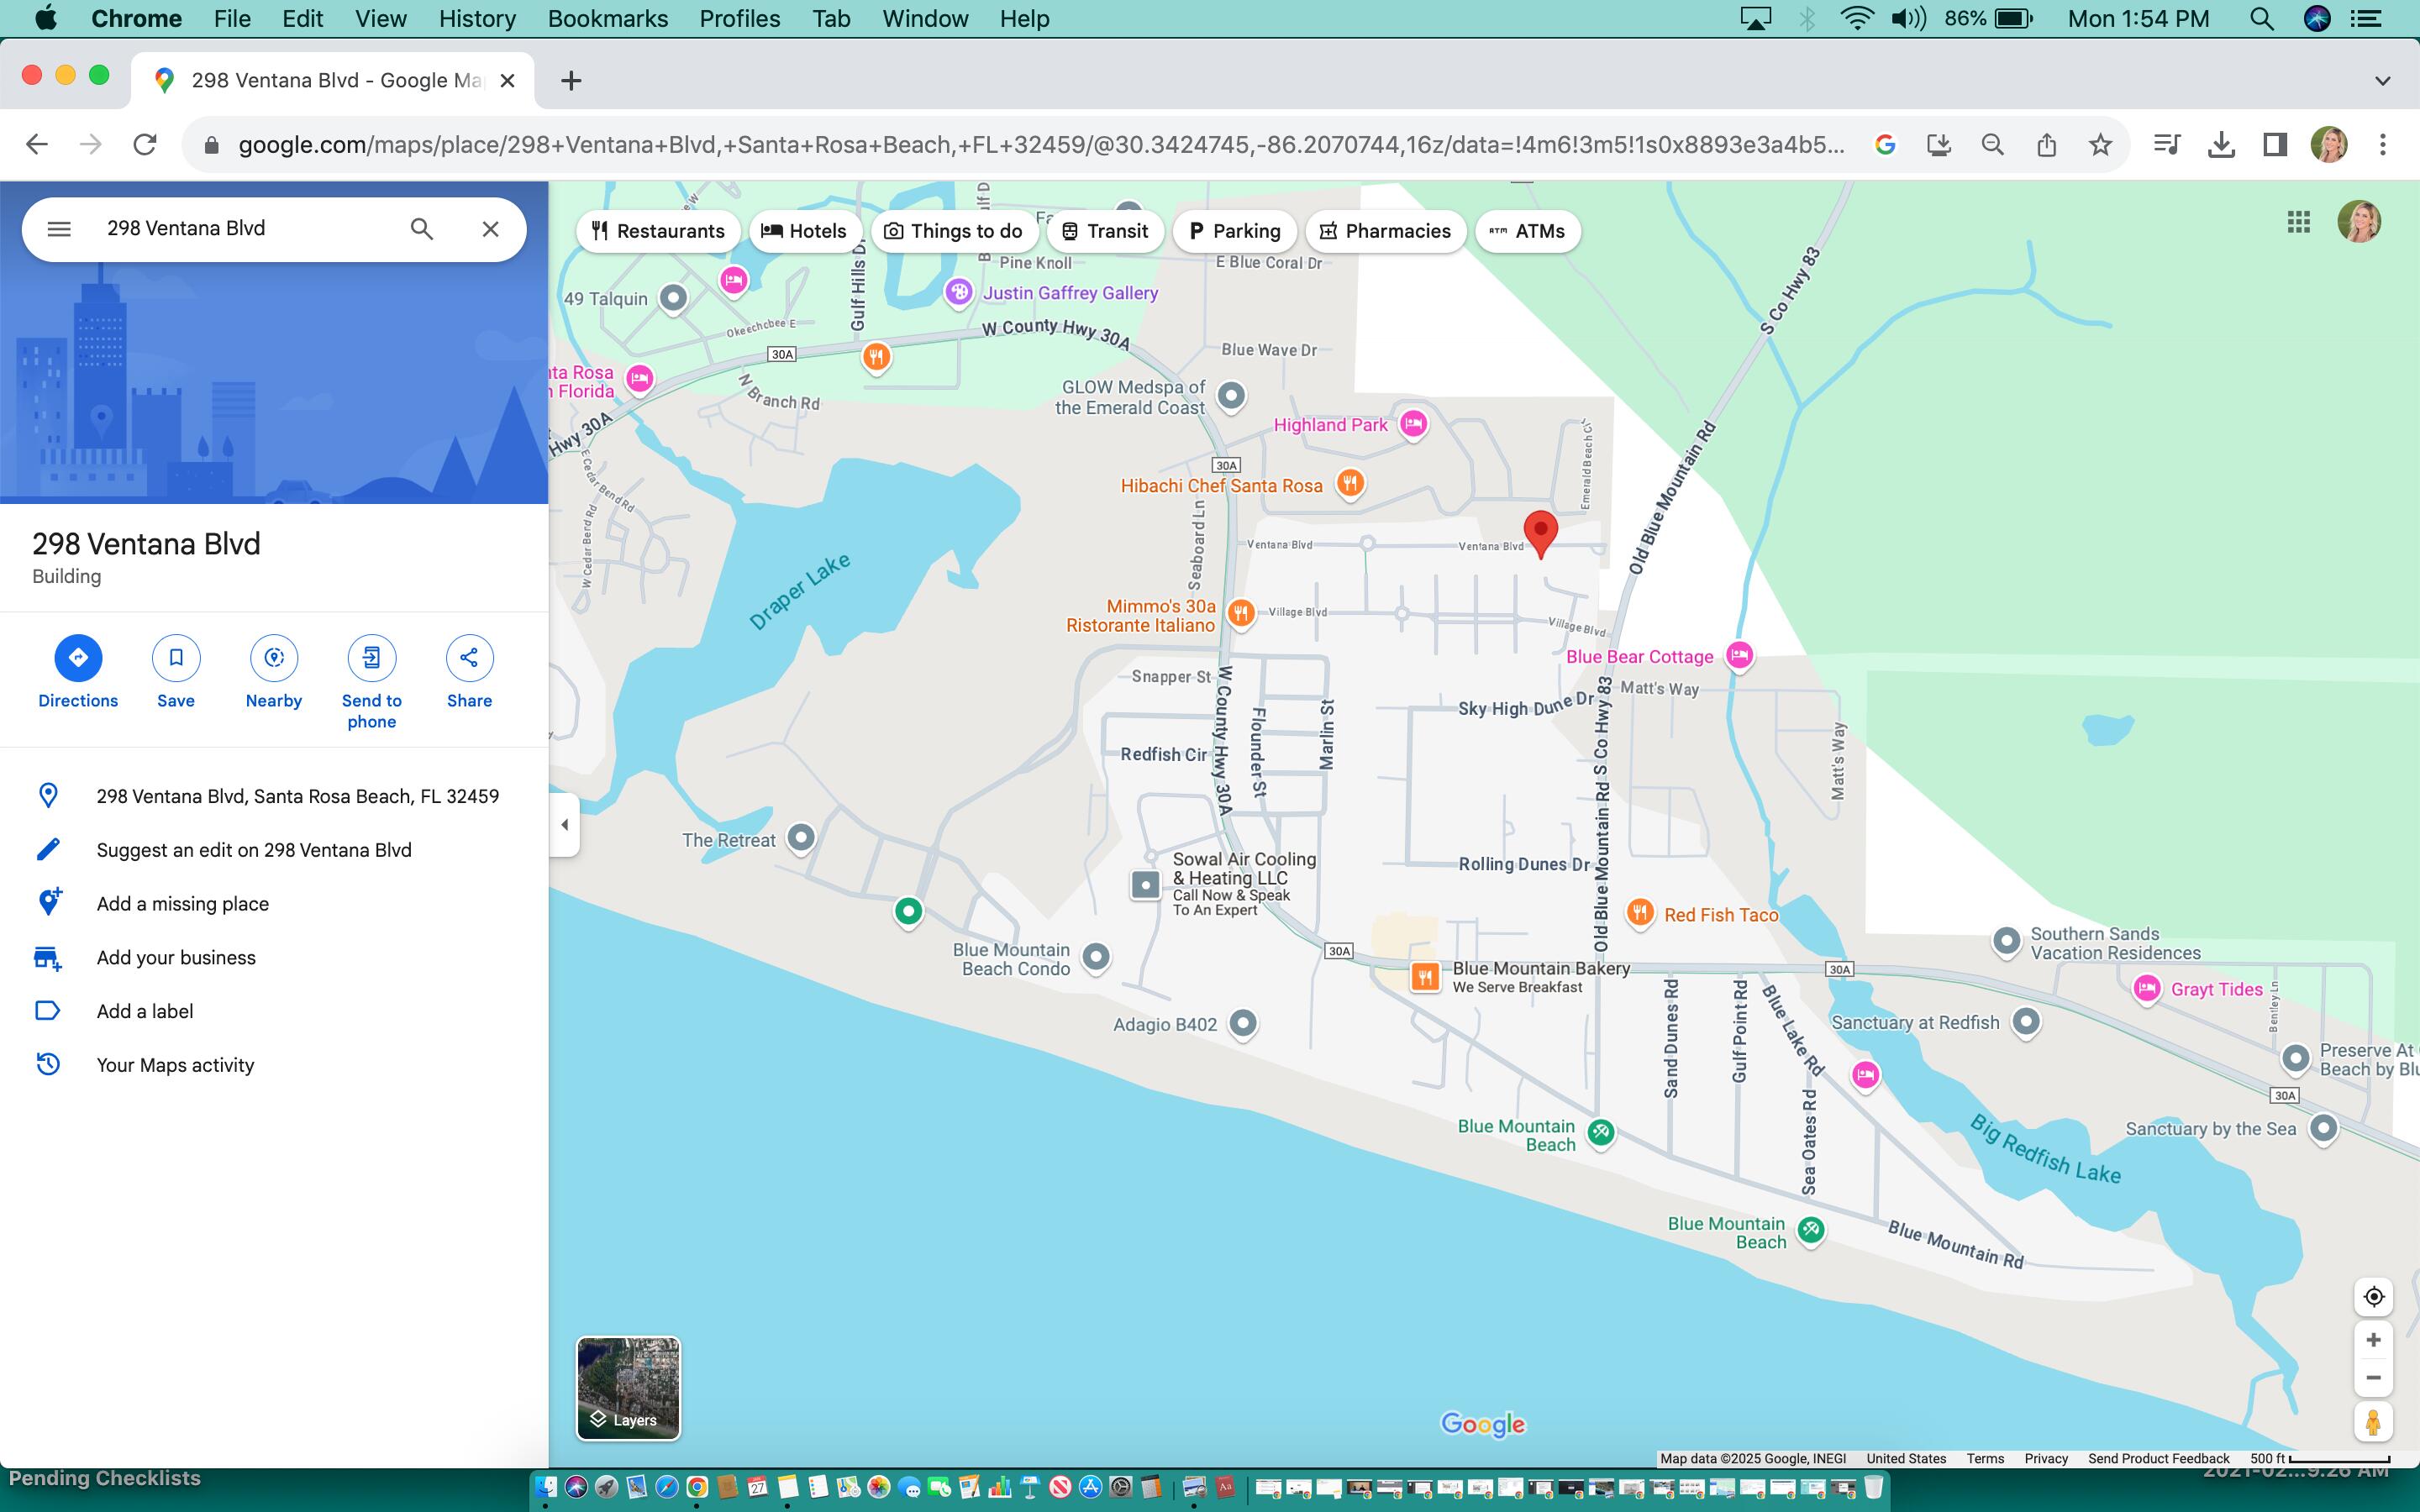Show ATMs on the map
2420x1512 pixels.
point(1527,231)
